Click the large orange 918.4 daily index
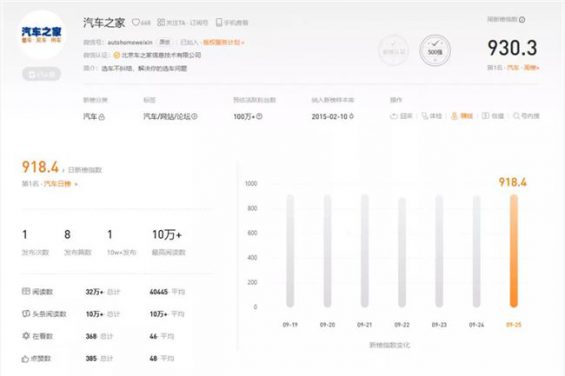Screen dimensions: 565x376 [40, 167]
